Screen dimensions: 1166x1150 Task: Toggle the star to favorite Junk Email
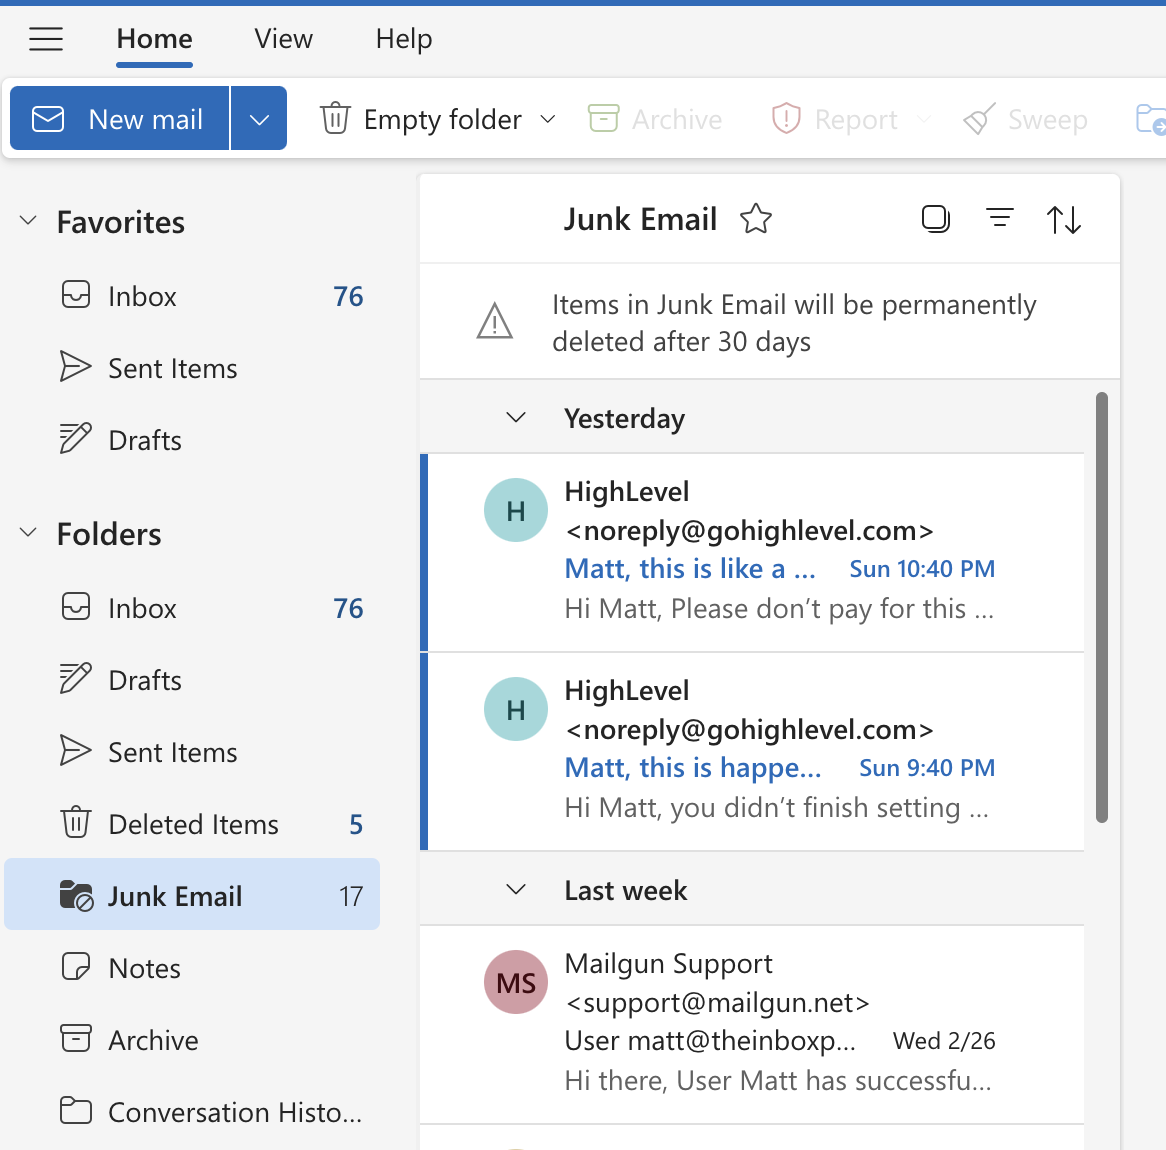(757, 218)
